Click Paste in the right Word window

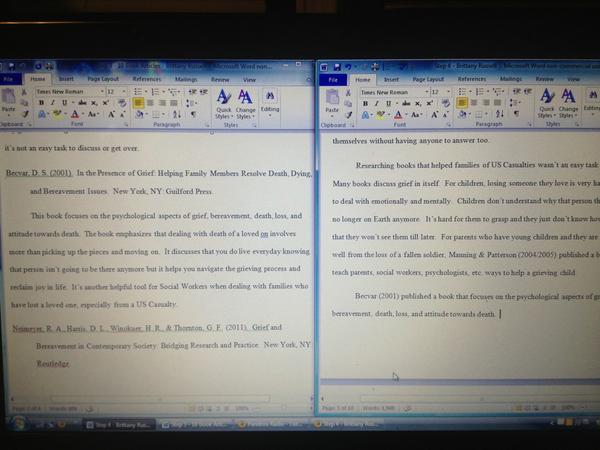coord(332,101)
